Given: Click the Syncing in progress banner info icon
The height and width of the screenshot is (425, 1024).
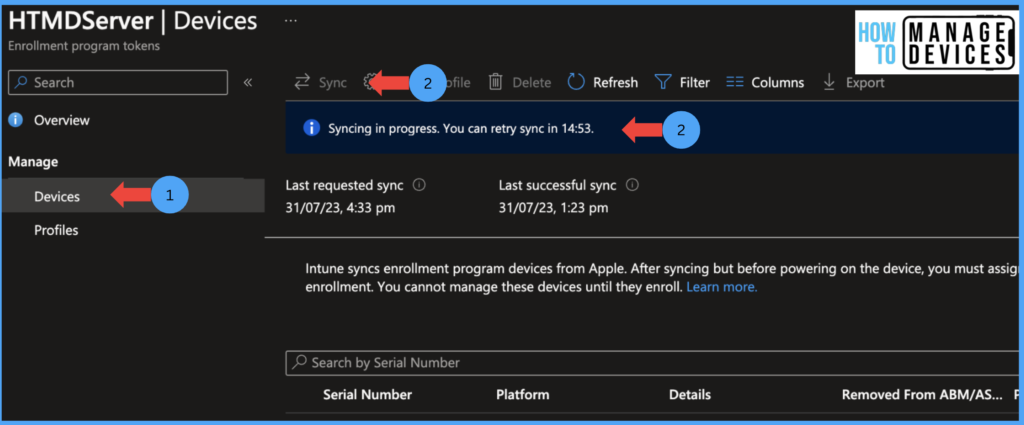Looking at the screenshot, I should pyautogui.click(x=311, y=128).
